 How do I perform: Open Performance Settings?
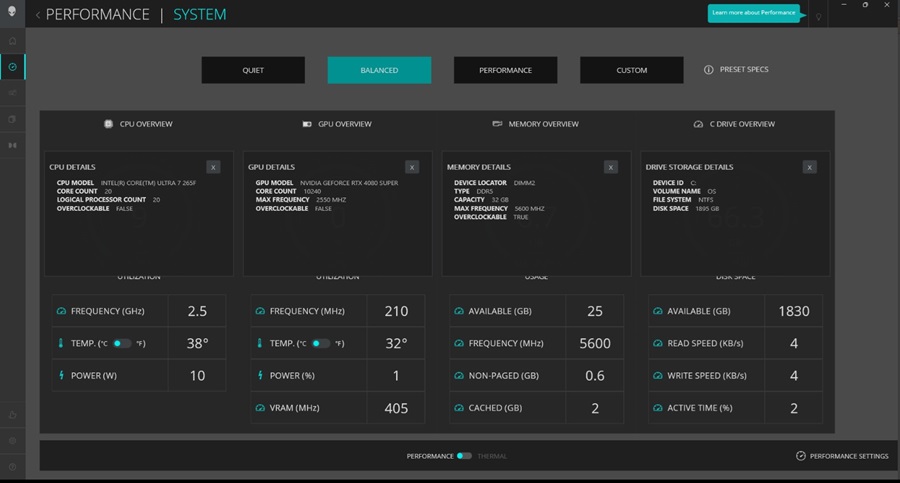(x=842, y=456)
